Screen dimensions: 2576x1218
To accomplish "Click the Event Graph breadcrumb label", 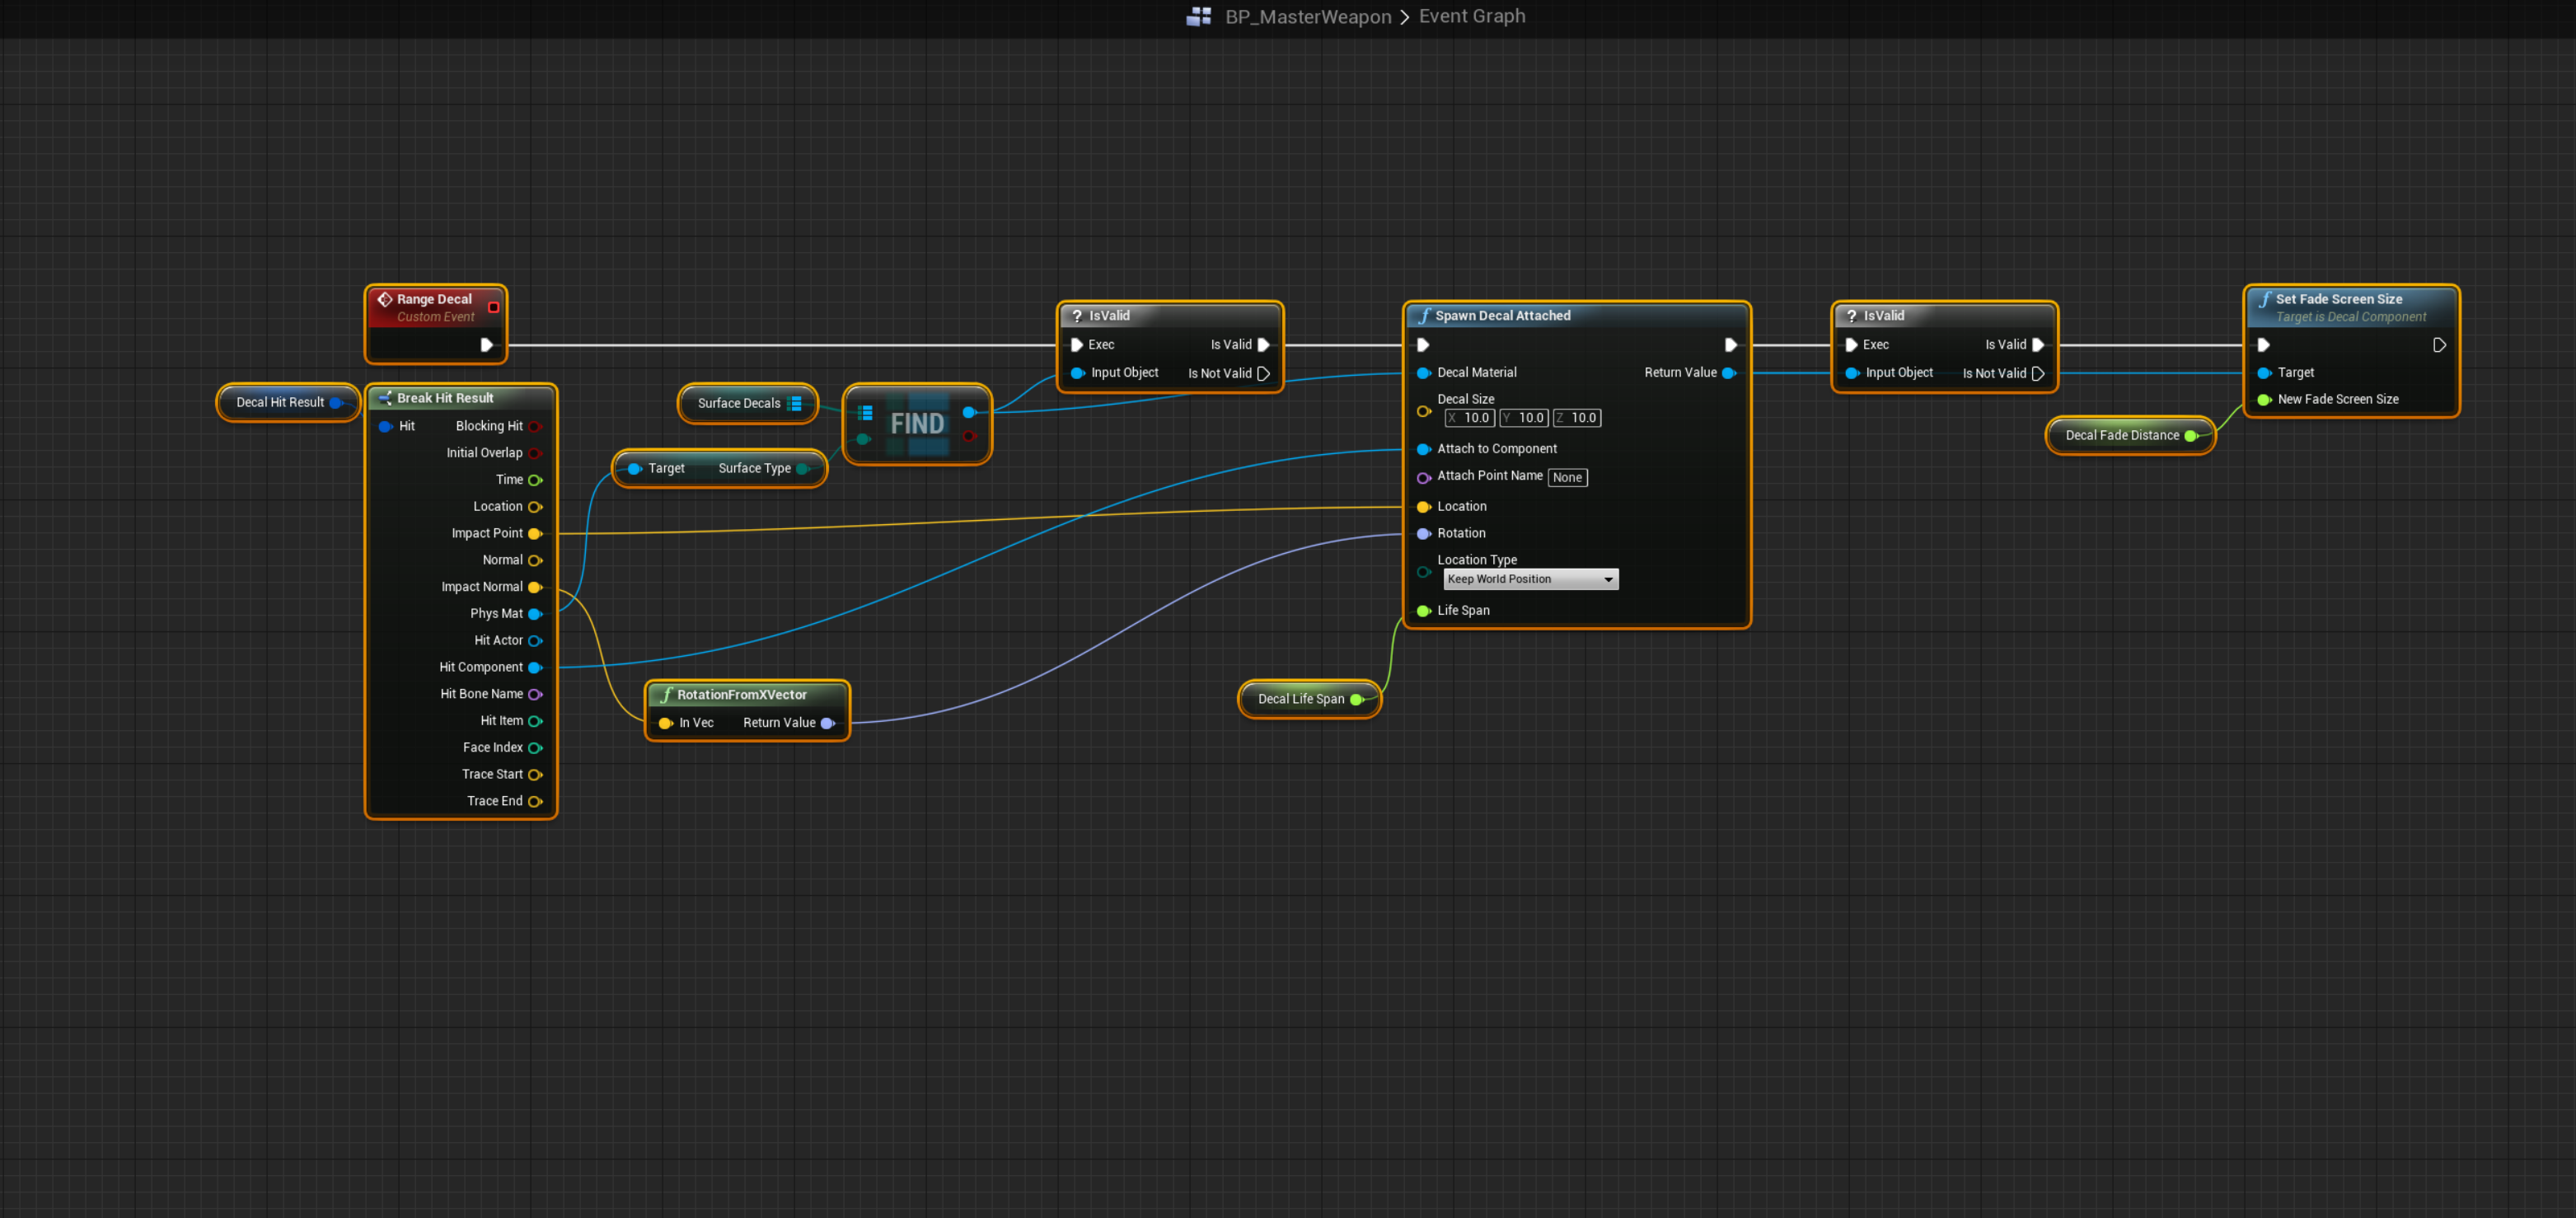I will click(x=1471, y=16).
